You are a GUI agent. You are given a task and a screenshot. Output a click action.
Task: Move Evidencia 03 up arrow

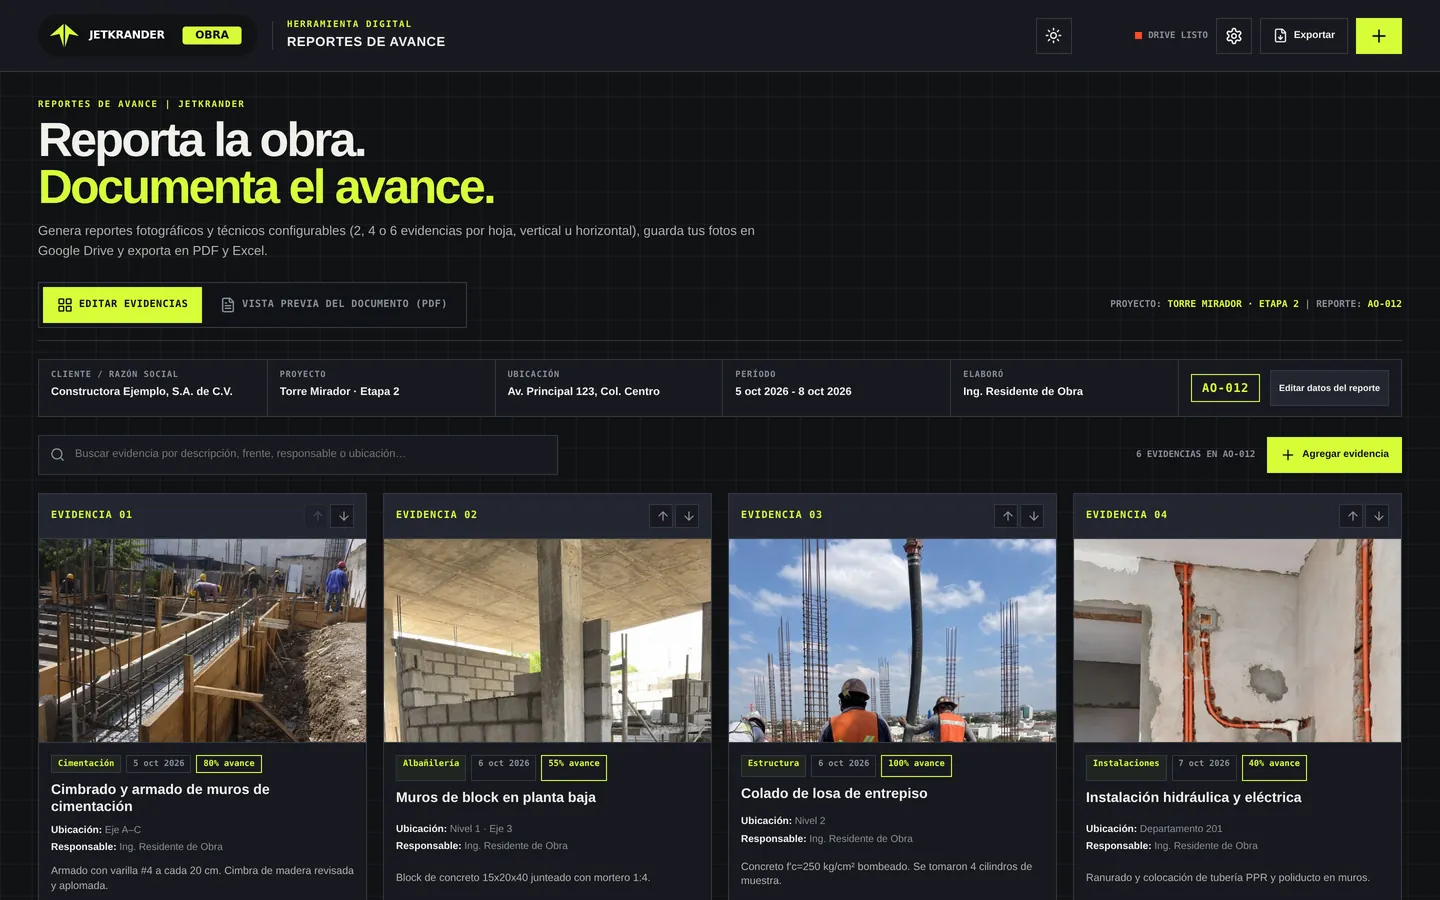coord(1008,516)
